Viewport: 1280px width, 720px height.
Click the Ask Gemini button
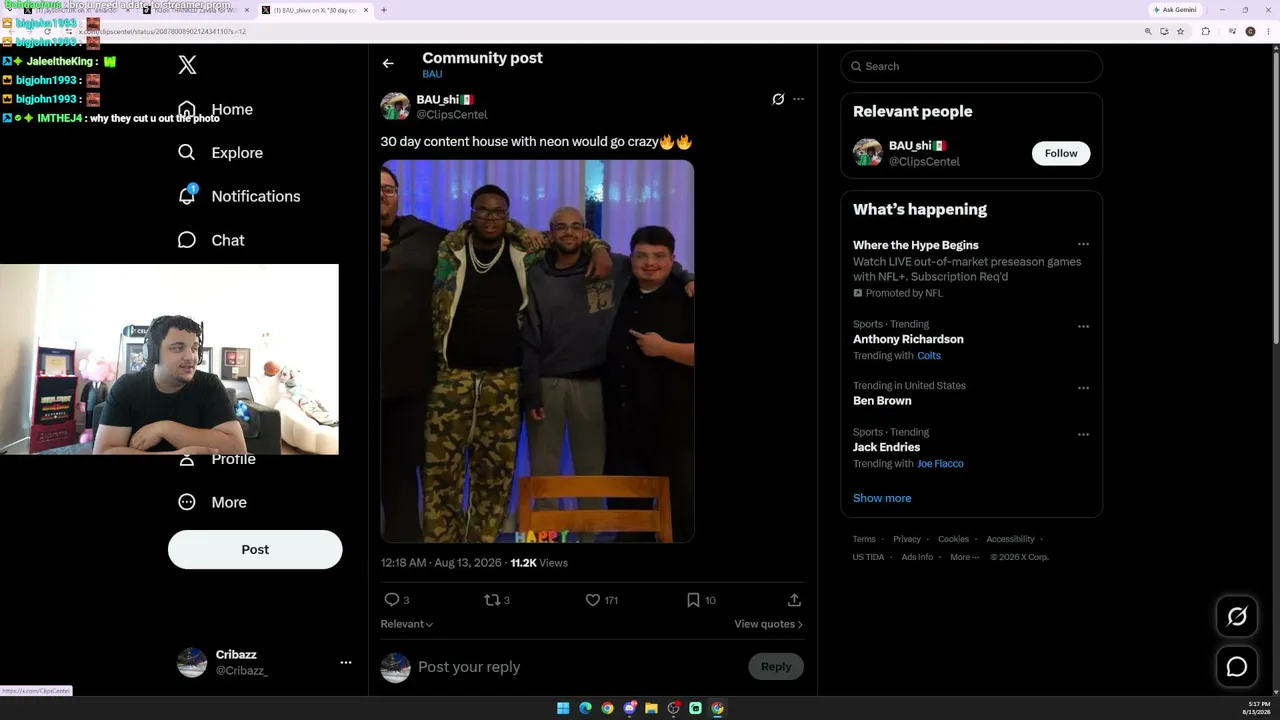(x=1175, y=10)
